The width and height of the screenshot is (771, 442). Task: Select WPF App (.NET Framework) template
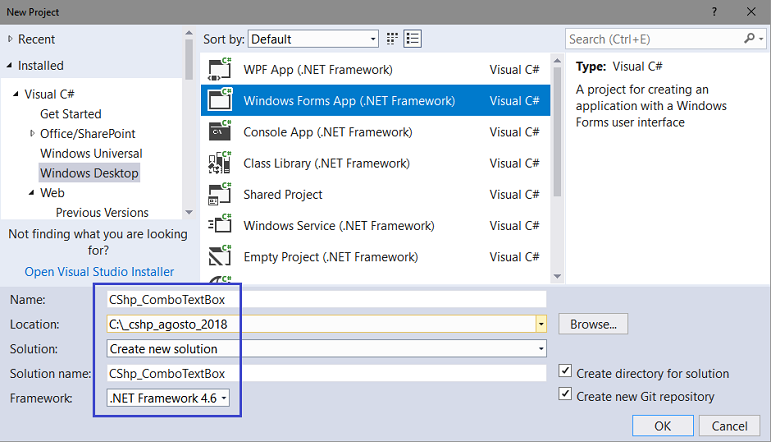point(375,69)
